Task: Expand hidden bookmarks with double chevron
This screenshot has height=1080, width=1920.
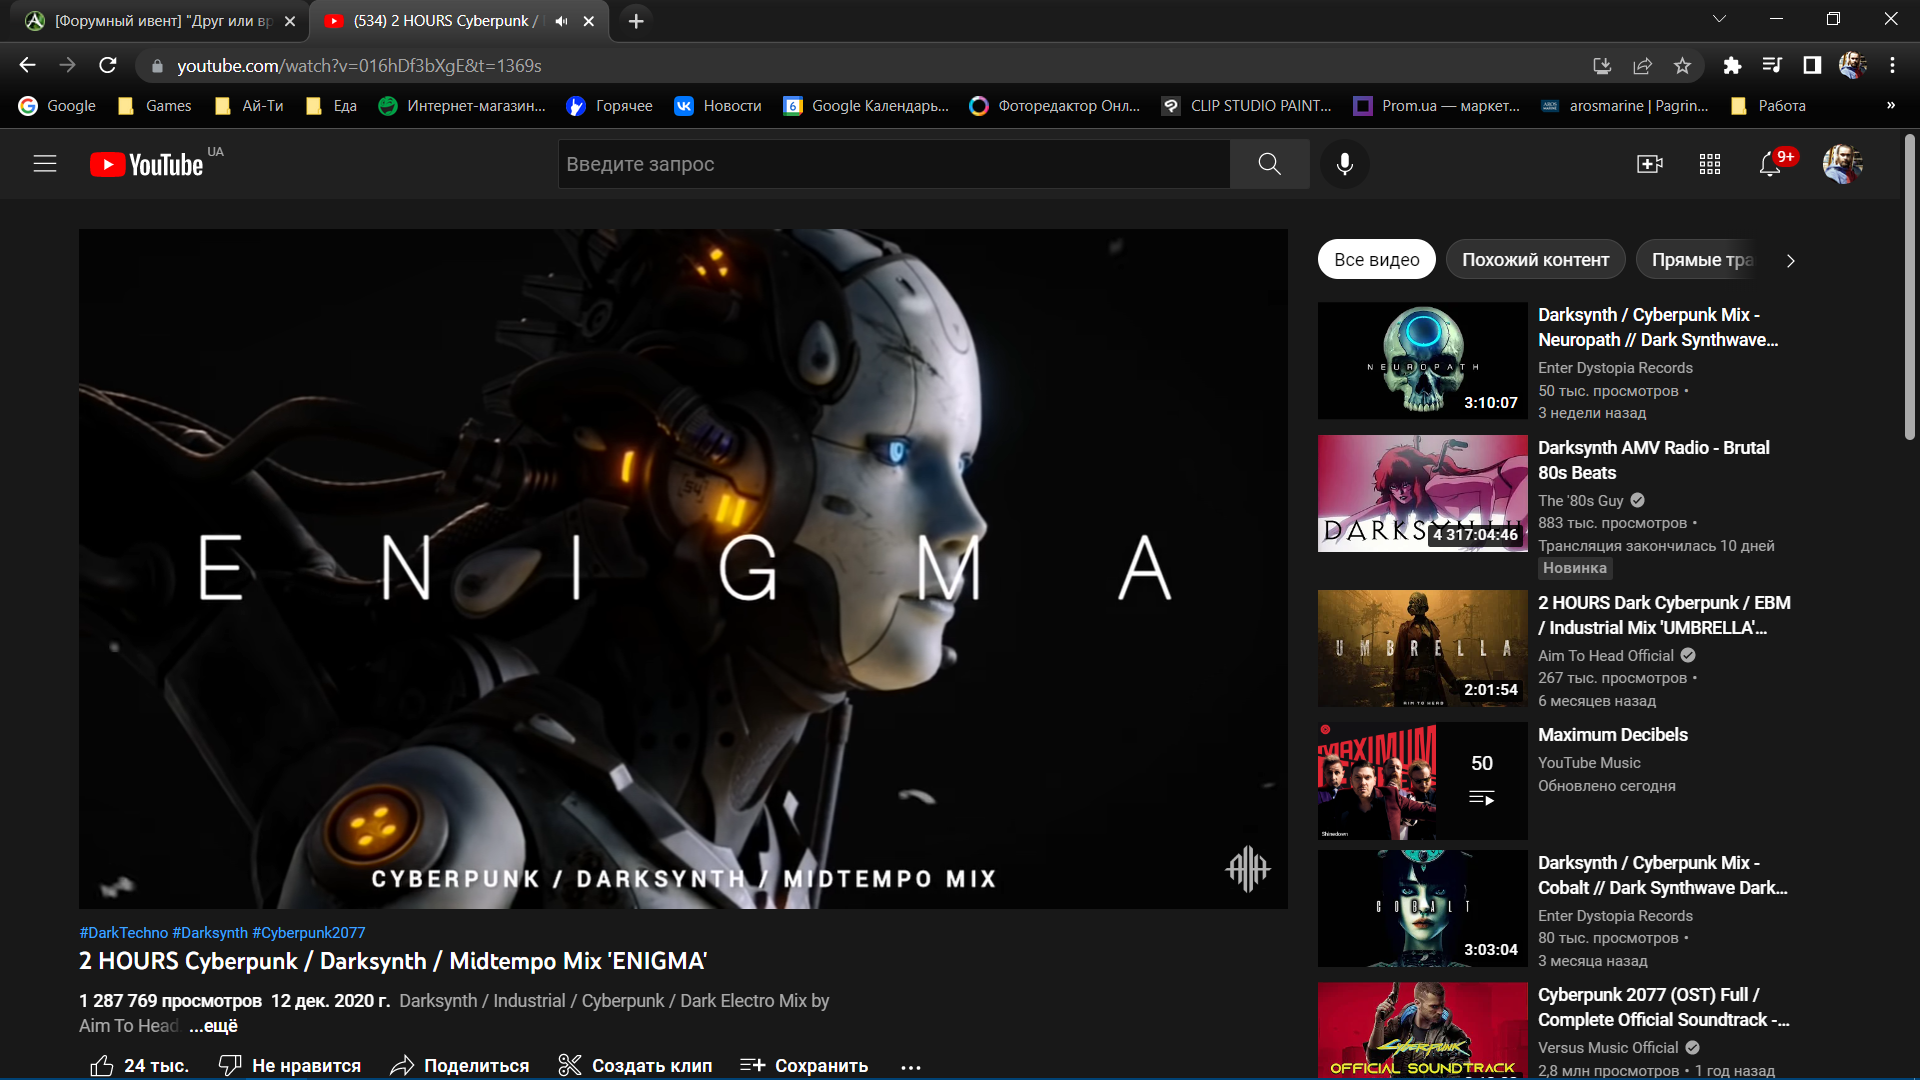Action: pyautogui.click(x=1891, y=105)
